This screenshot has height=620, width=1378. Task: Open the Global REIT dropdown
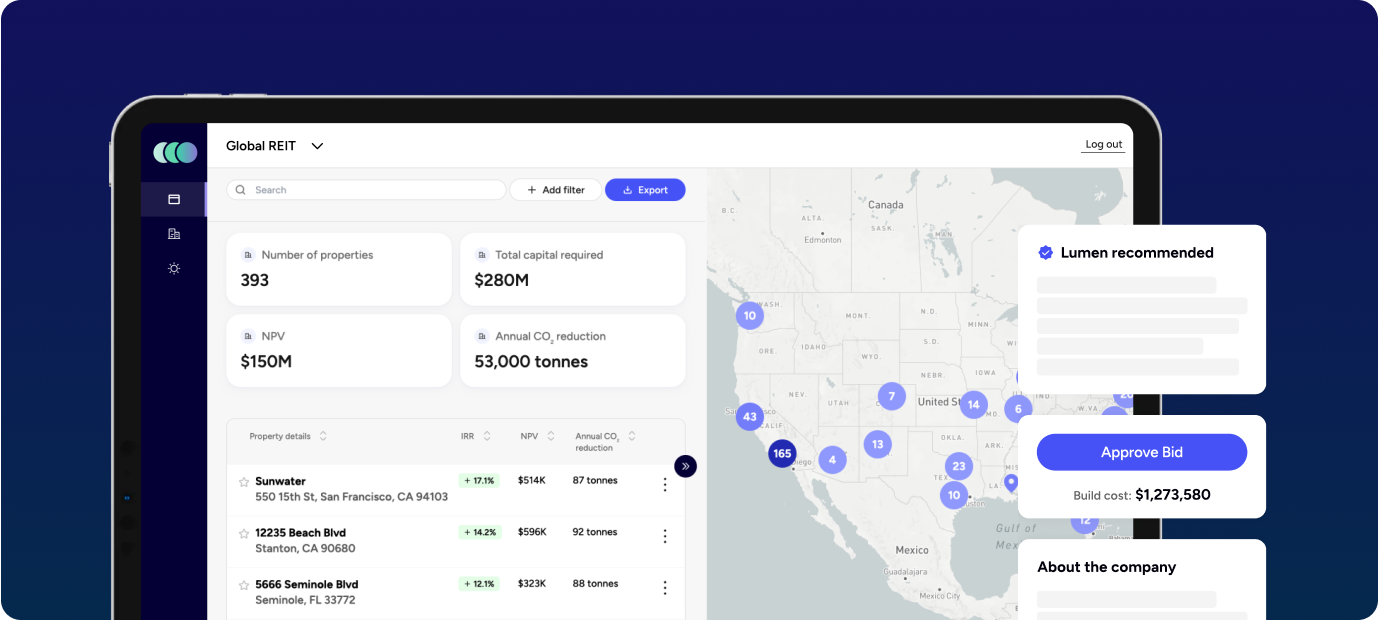275,146
